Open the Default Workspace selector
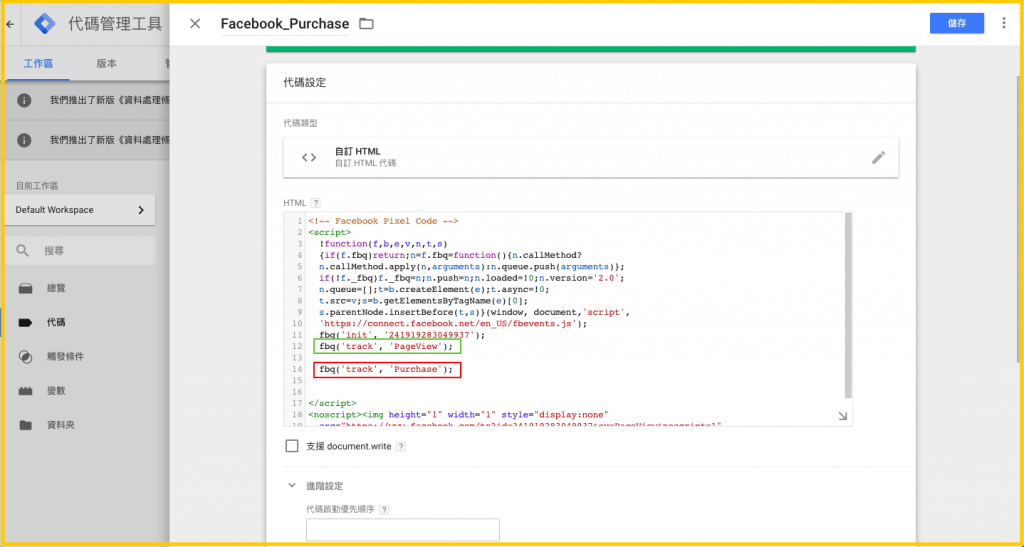The height and width of the screenshot is (547, 1024). (80, 210)
